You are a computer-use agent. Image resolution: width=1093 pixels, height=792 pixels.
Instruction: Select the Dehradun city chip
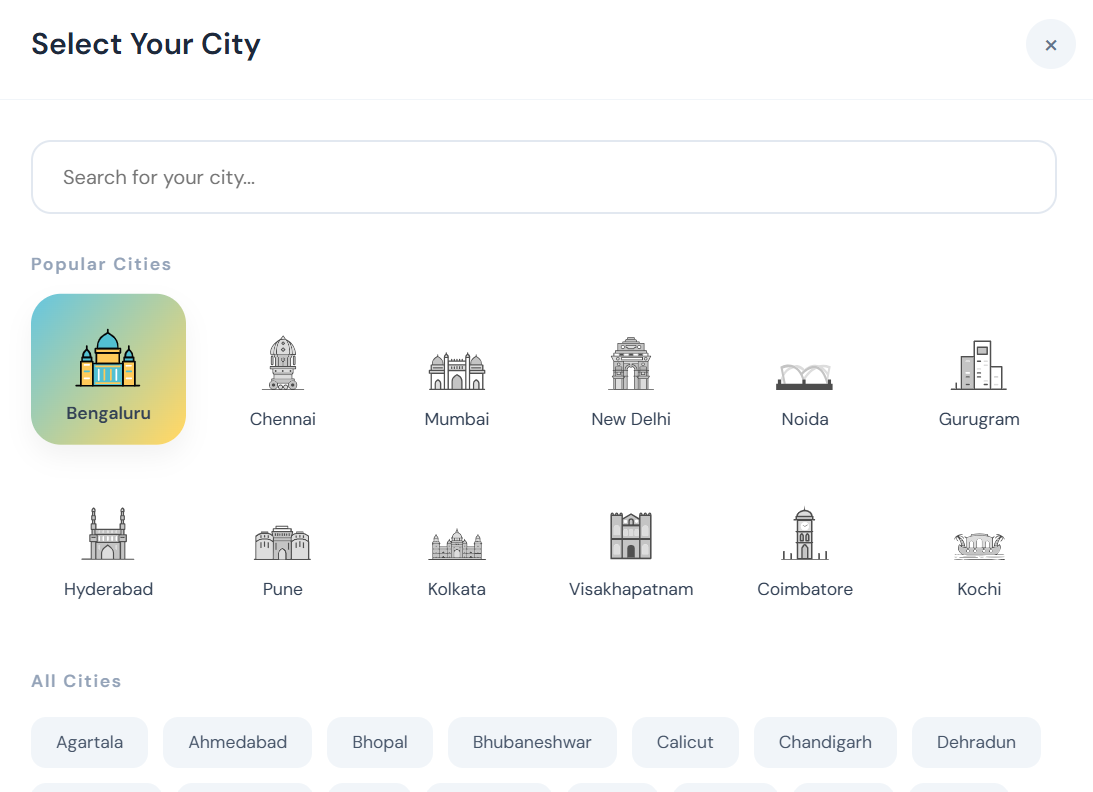(x=976, y=742)
